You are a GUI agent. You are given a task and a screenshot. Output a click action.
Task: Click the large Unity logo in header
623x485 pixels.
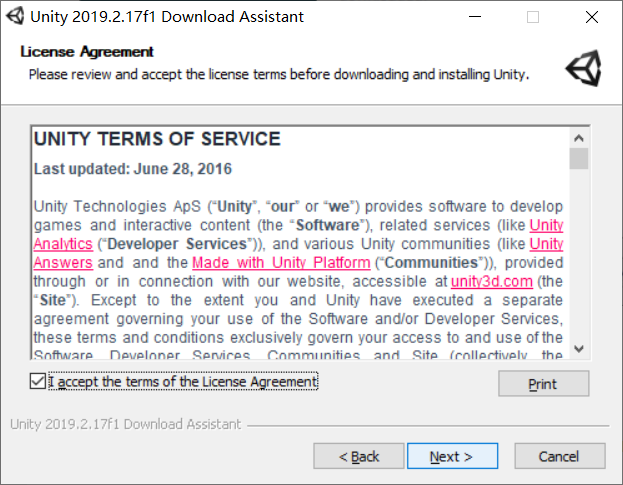[583, 68]
